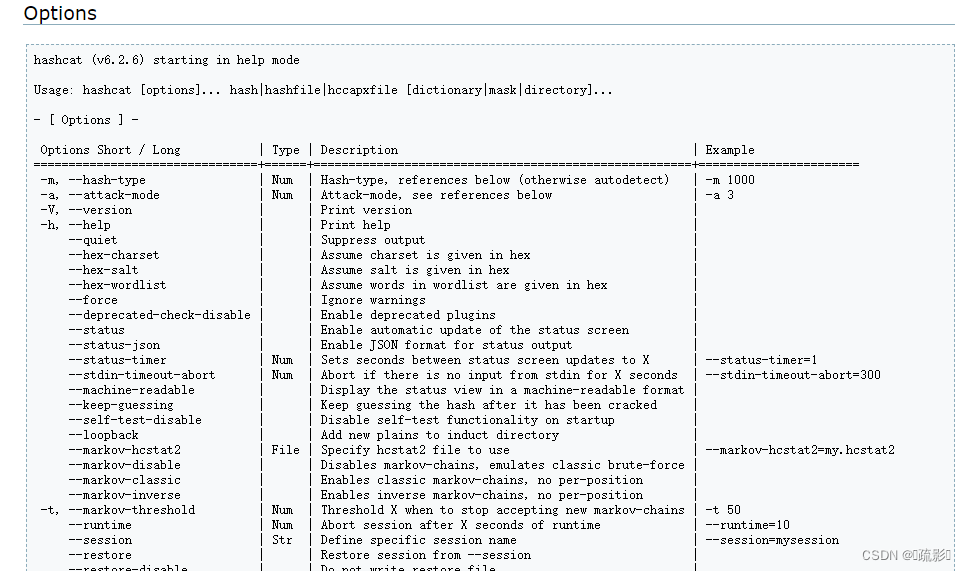The width and height of the screenshot is (966, 571).
Task: Click the '-h, --help' option
Action: [x=76, y=225]
